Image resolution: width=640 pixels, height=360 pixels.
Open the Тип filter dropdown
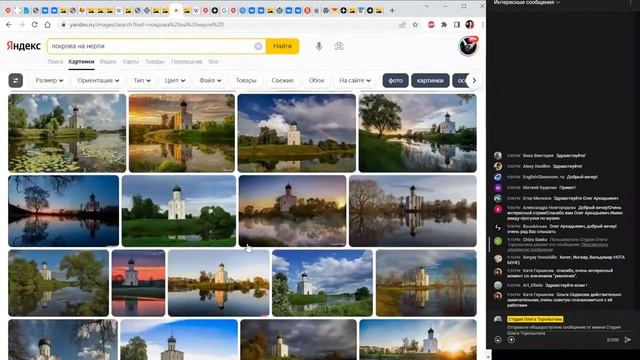(142, 80)
